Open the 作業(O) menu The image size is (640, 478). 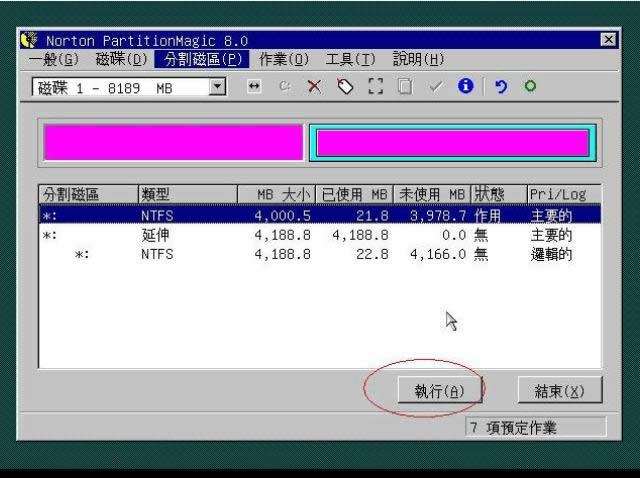284,60
